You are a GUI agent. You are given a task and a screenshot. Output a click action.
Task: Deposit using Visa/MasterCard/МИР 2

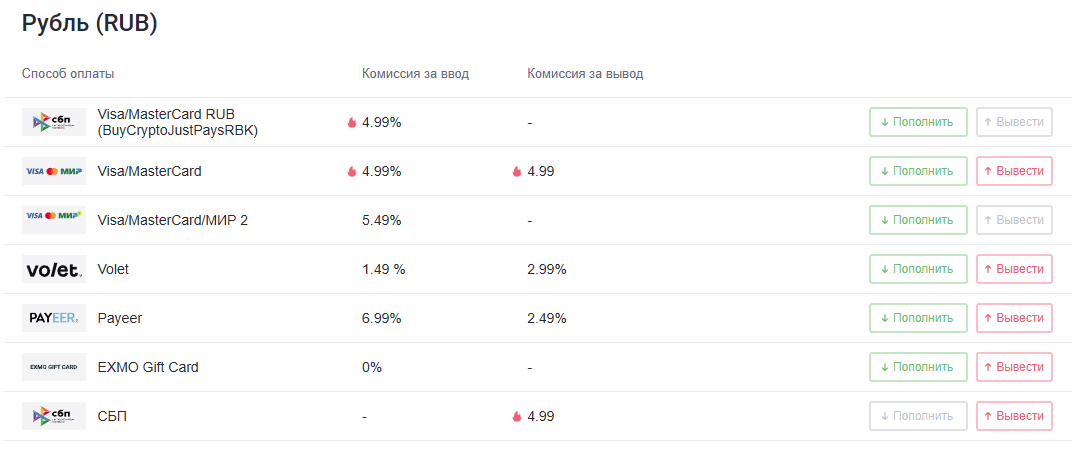[x=918, y=220]
